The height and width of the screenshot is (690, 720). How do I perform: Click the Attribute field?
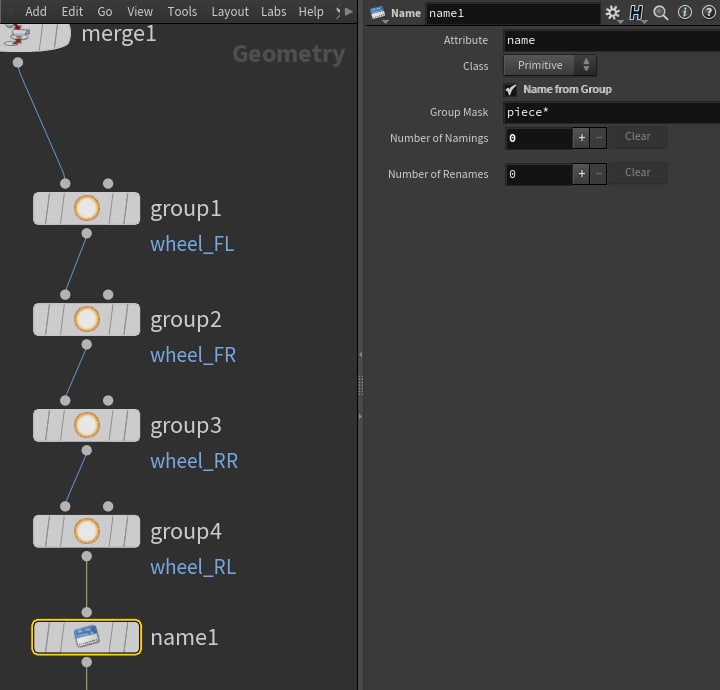tap(612, 40)
